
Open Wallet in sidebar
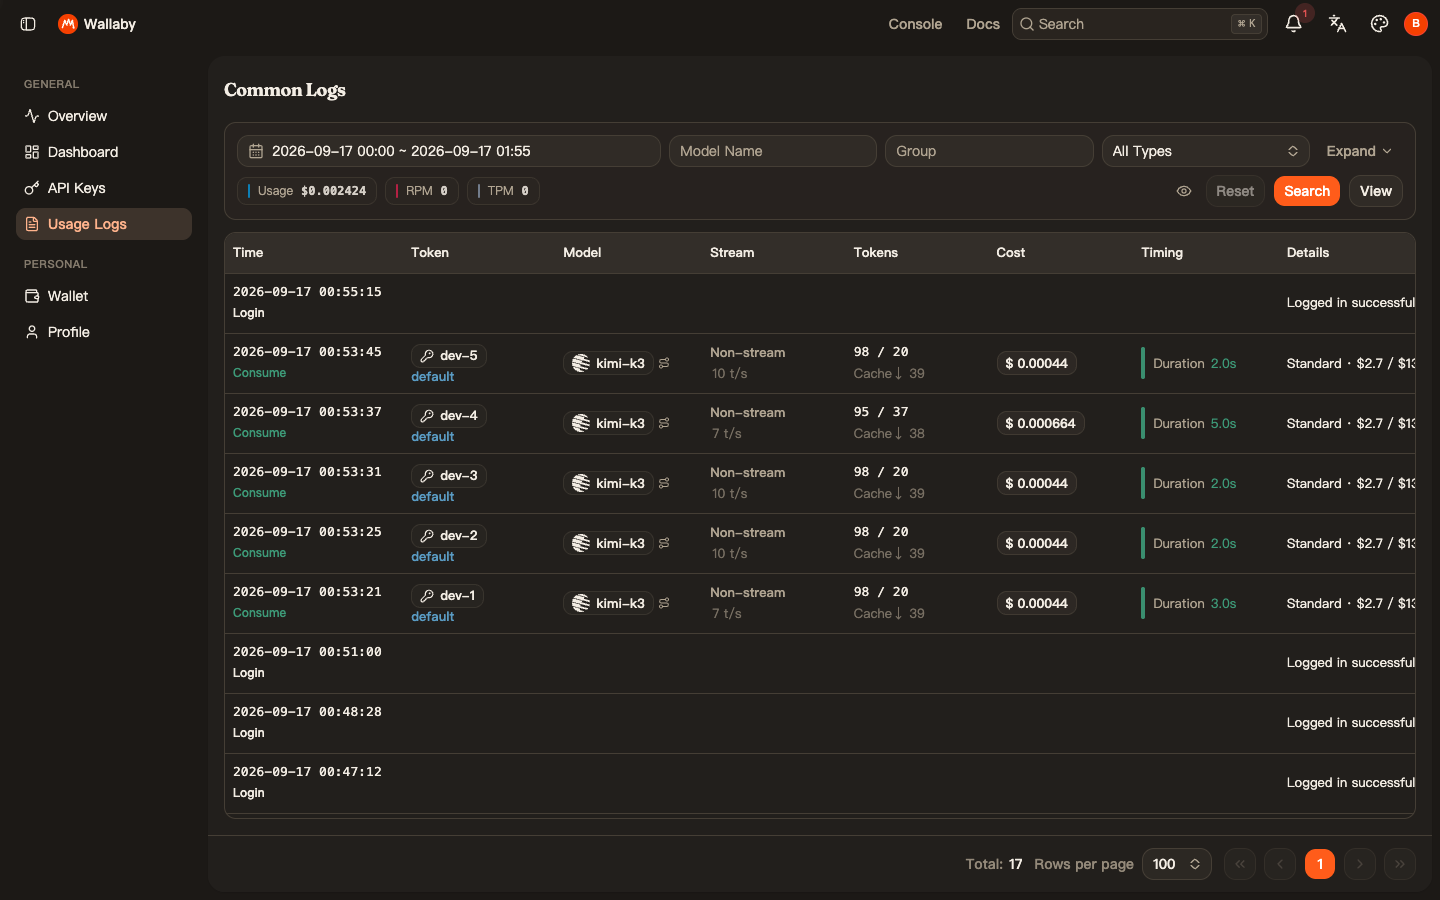104,296
